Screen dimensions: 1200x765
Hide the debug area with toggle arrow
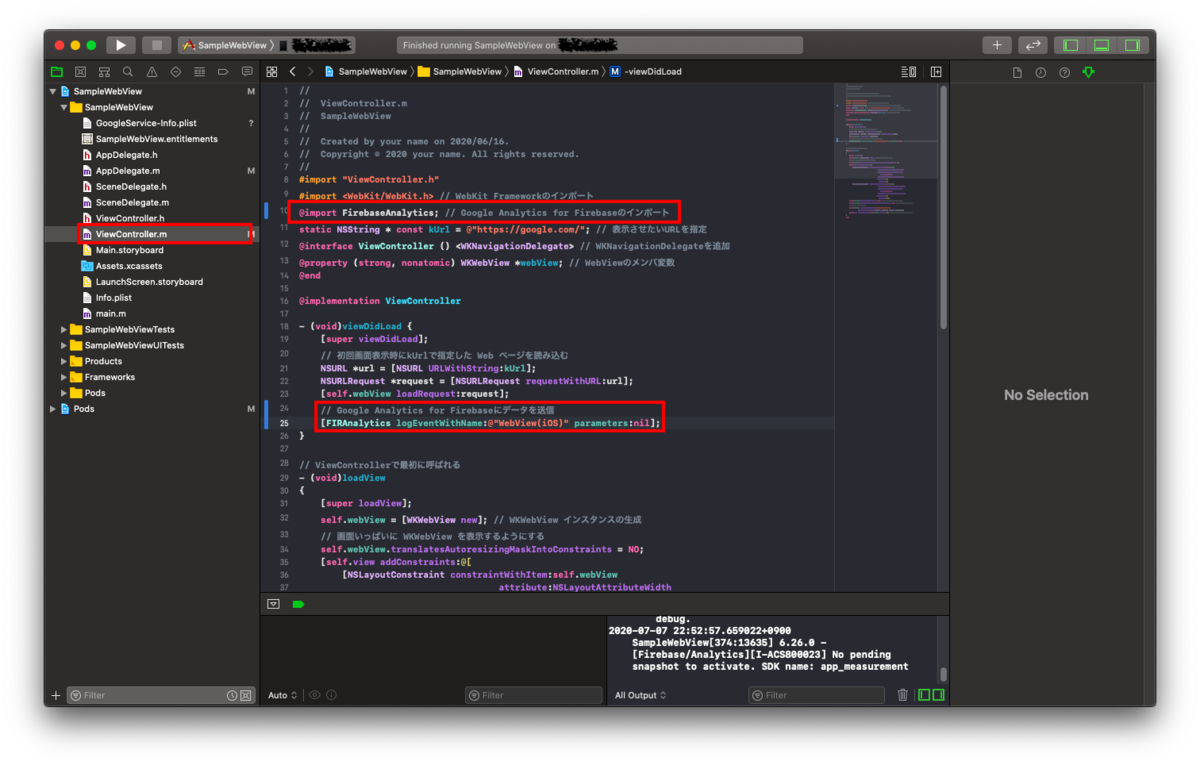click(x=273, y=604)
